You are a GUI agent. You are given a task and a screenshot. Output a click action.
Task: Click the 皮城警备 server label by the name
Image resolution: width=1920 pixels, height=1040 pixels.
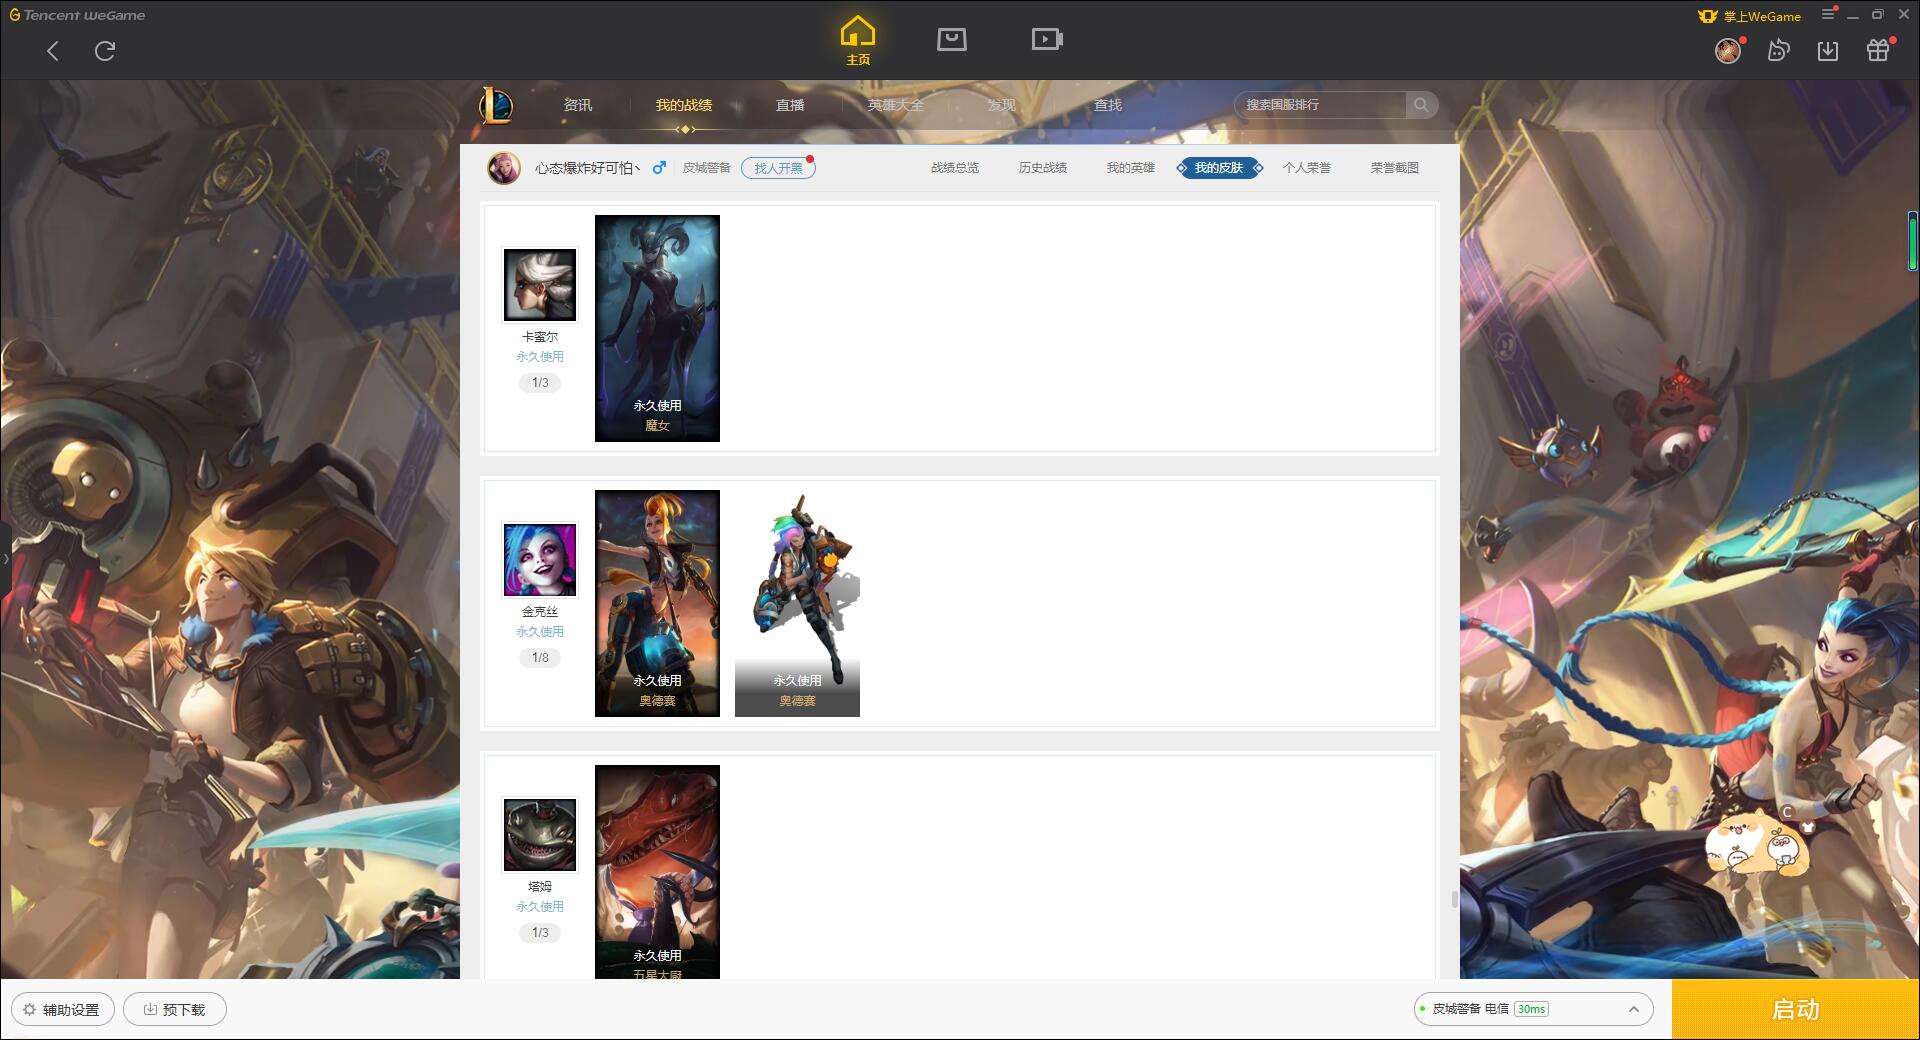707,168
